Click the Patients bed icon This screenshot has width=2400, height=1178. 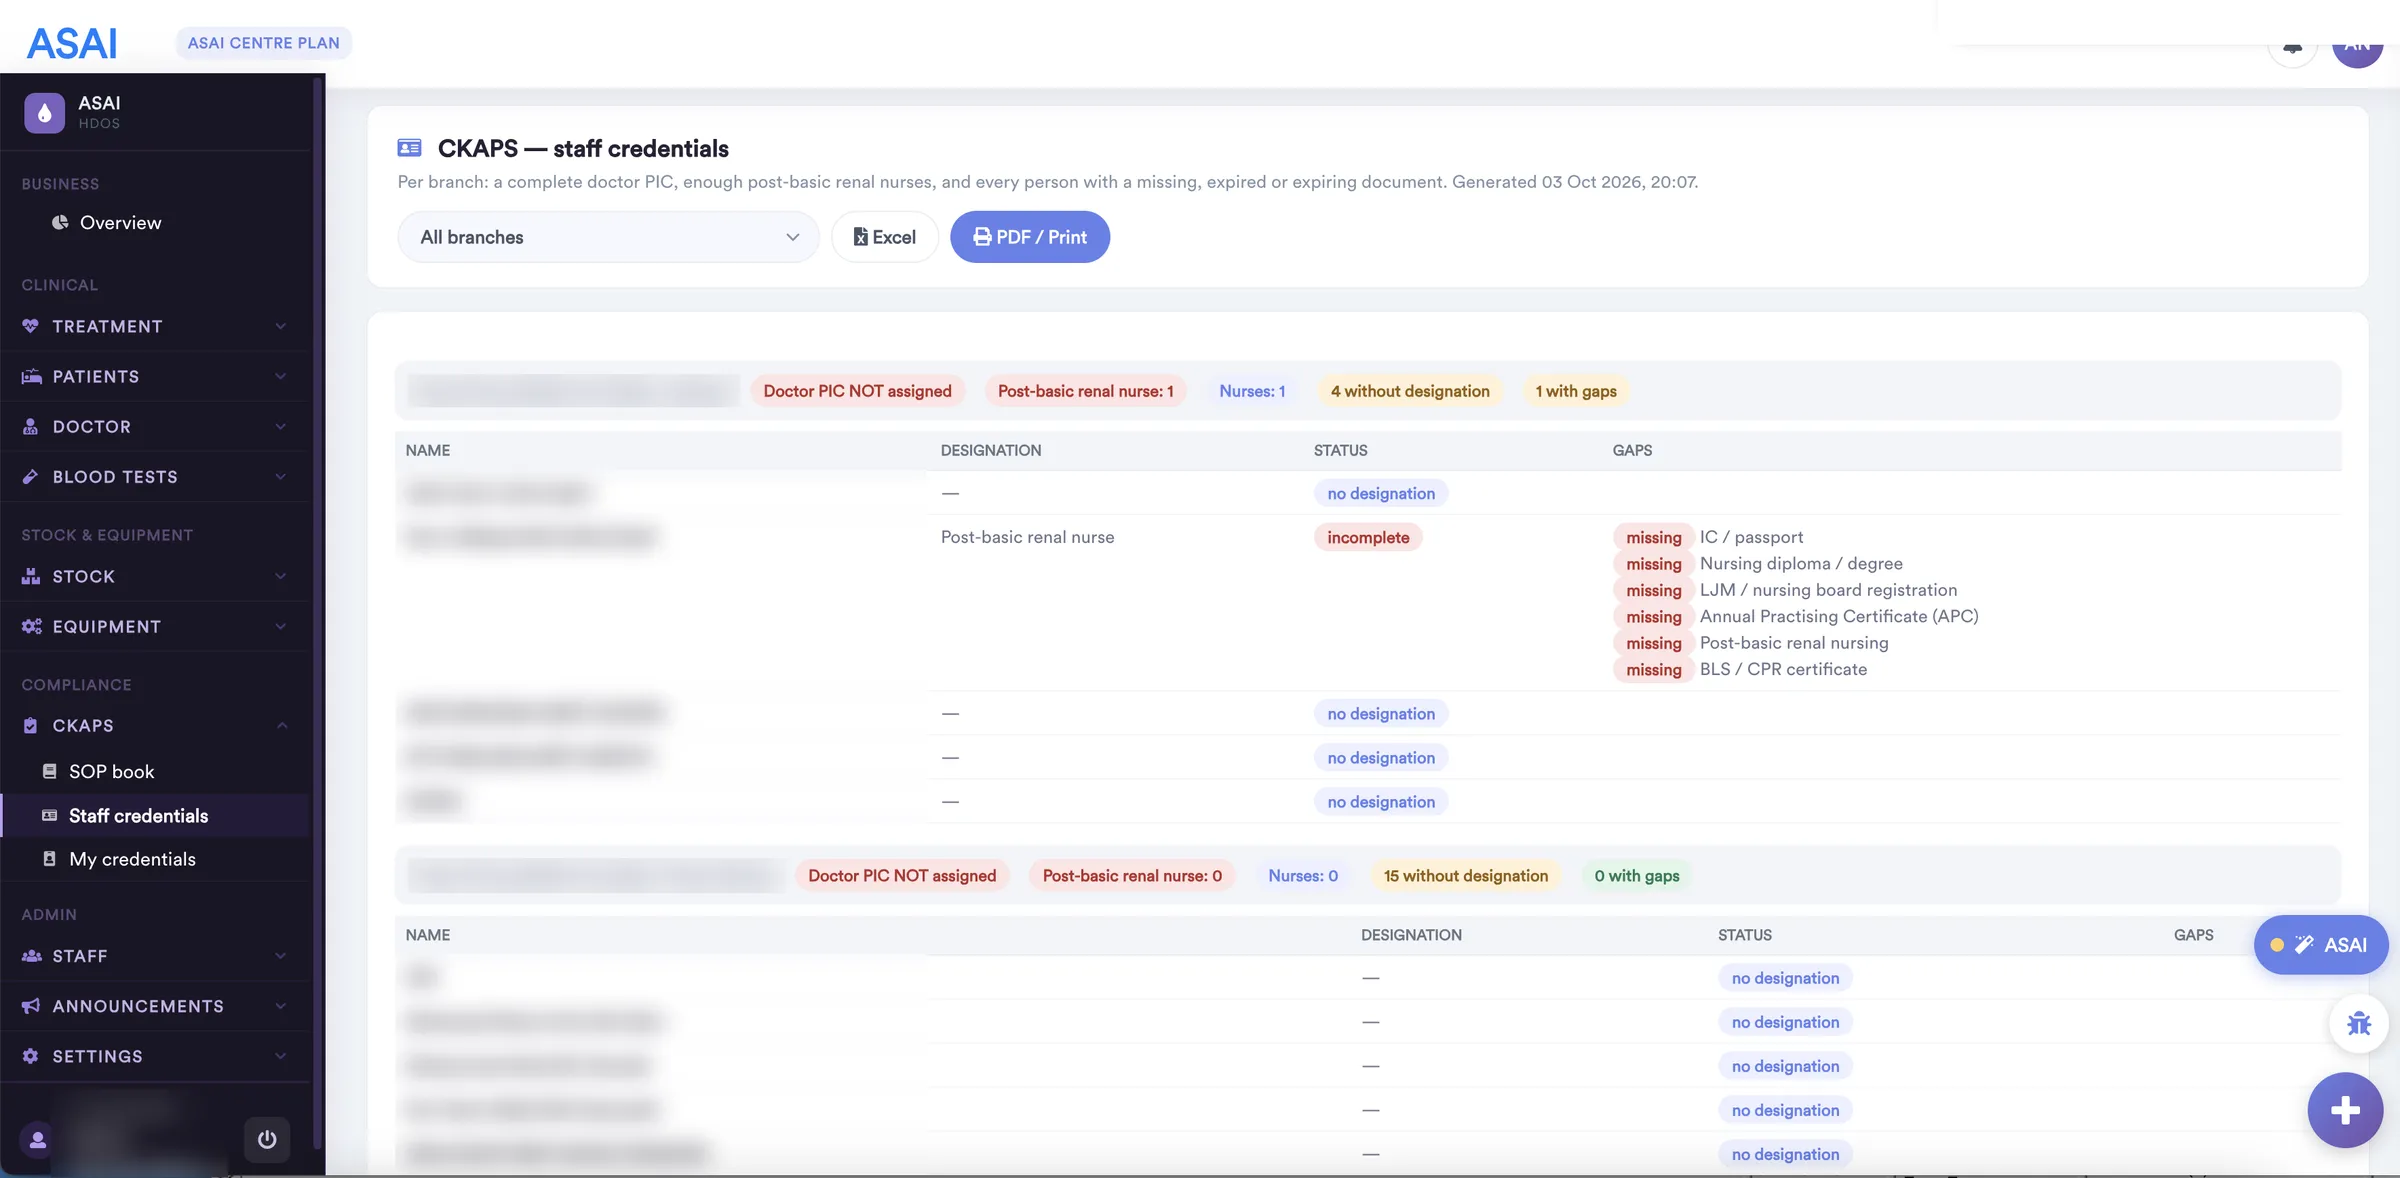pos(31,376)
